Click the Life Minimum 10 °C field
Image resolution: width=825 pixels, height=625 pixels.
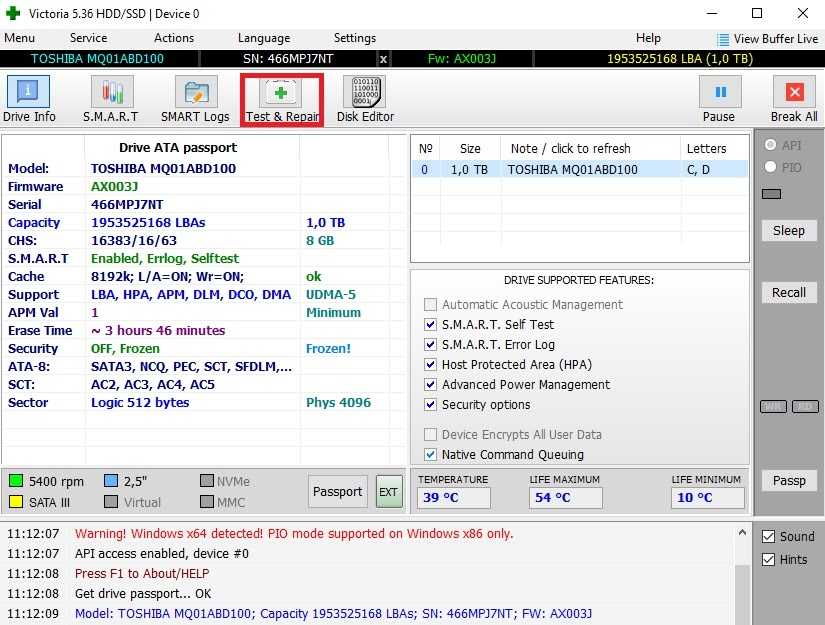708,498
